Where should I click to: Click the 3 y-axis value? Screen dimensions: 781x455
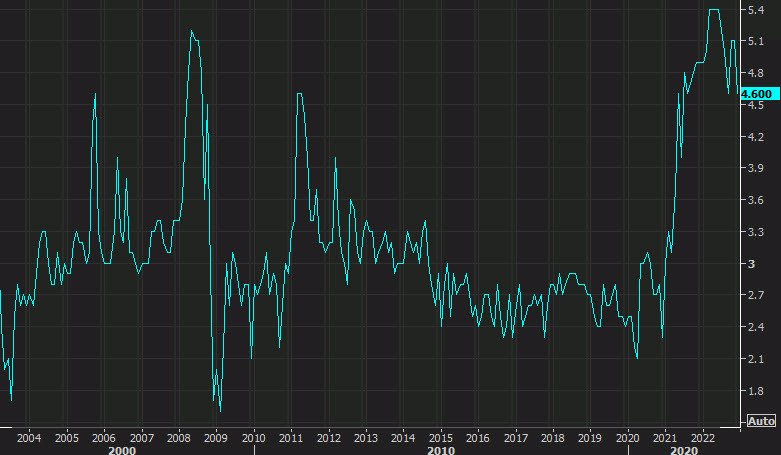click(751, 264)
